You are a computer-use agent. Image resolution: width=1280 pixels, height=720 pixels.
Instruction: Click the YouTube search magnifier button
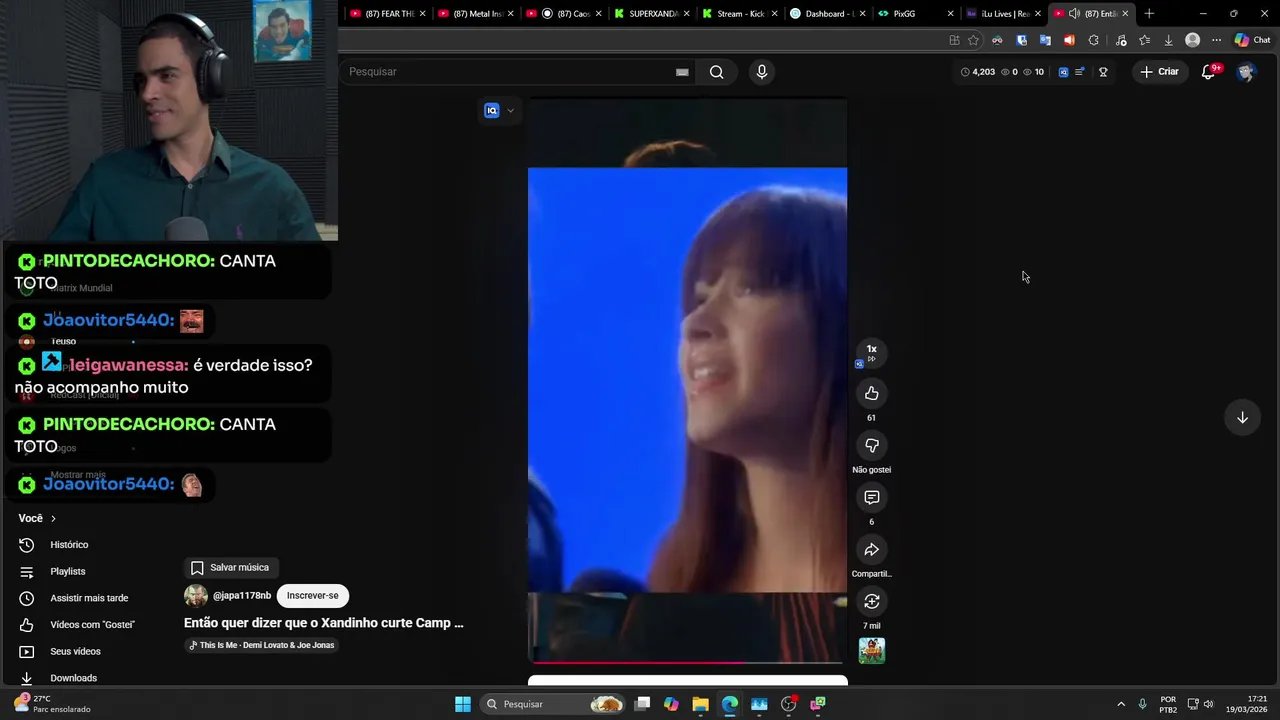(716, 72)
